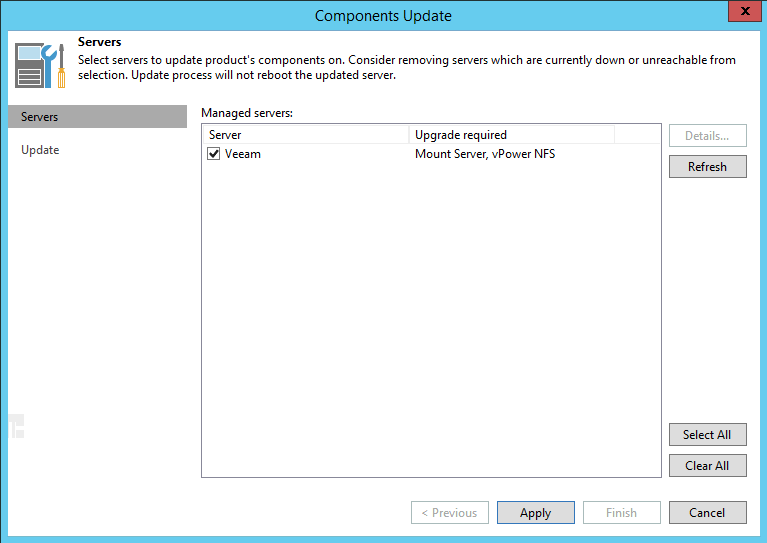Toggle the Veeam server checkbox
Screen dimensions: 767x543
point(213,154)
